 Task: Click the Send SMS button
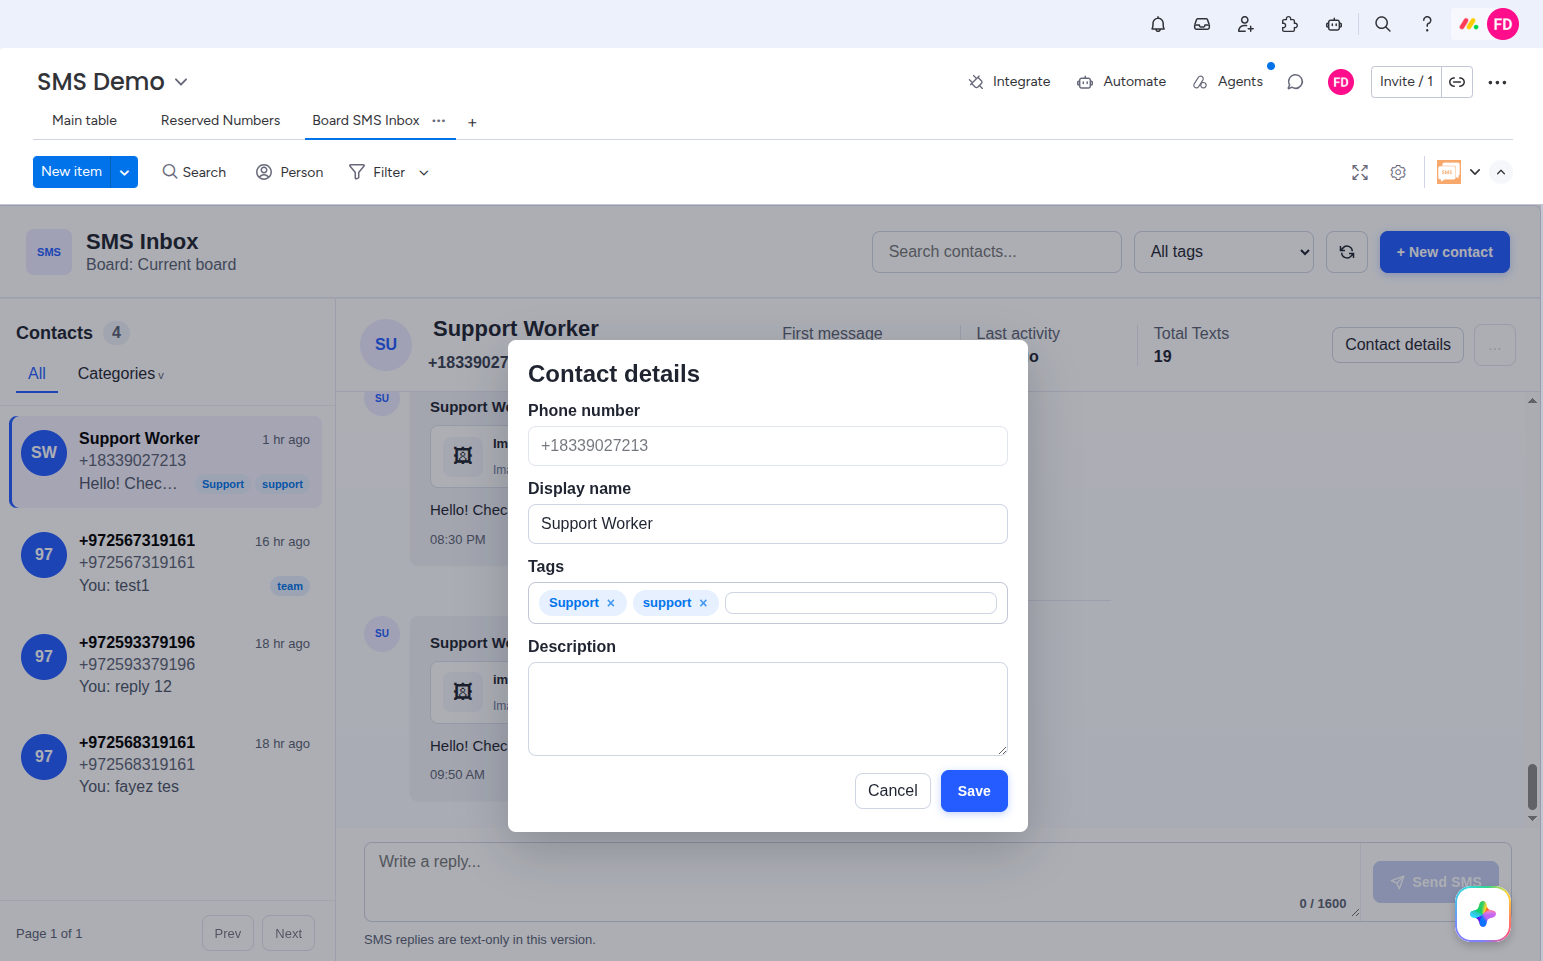point(1436,882)
